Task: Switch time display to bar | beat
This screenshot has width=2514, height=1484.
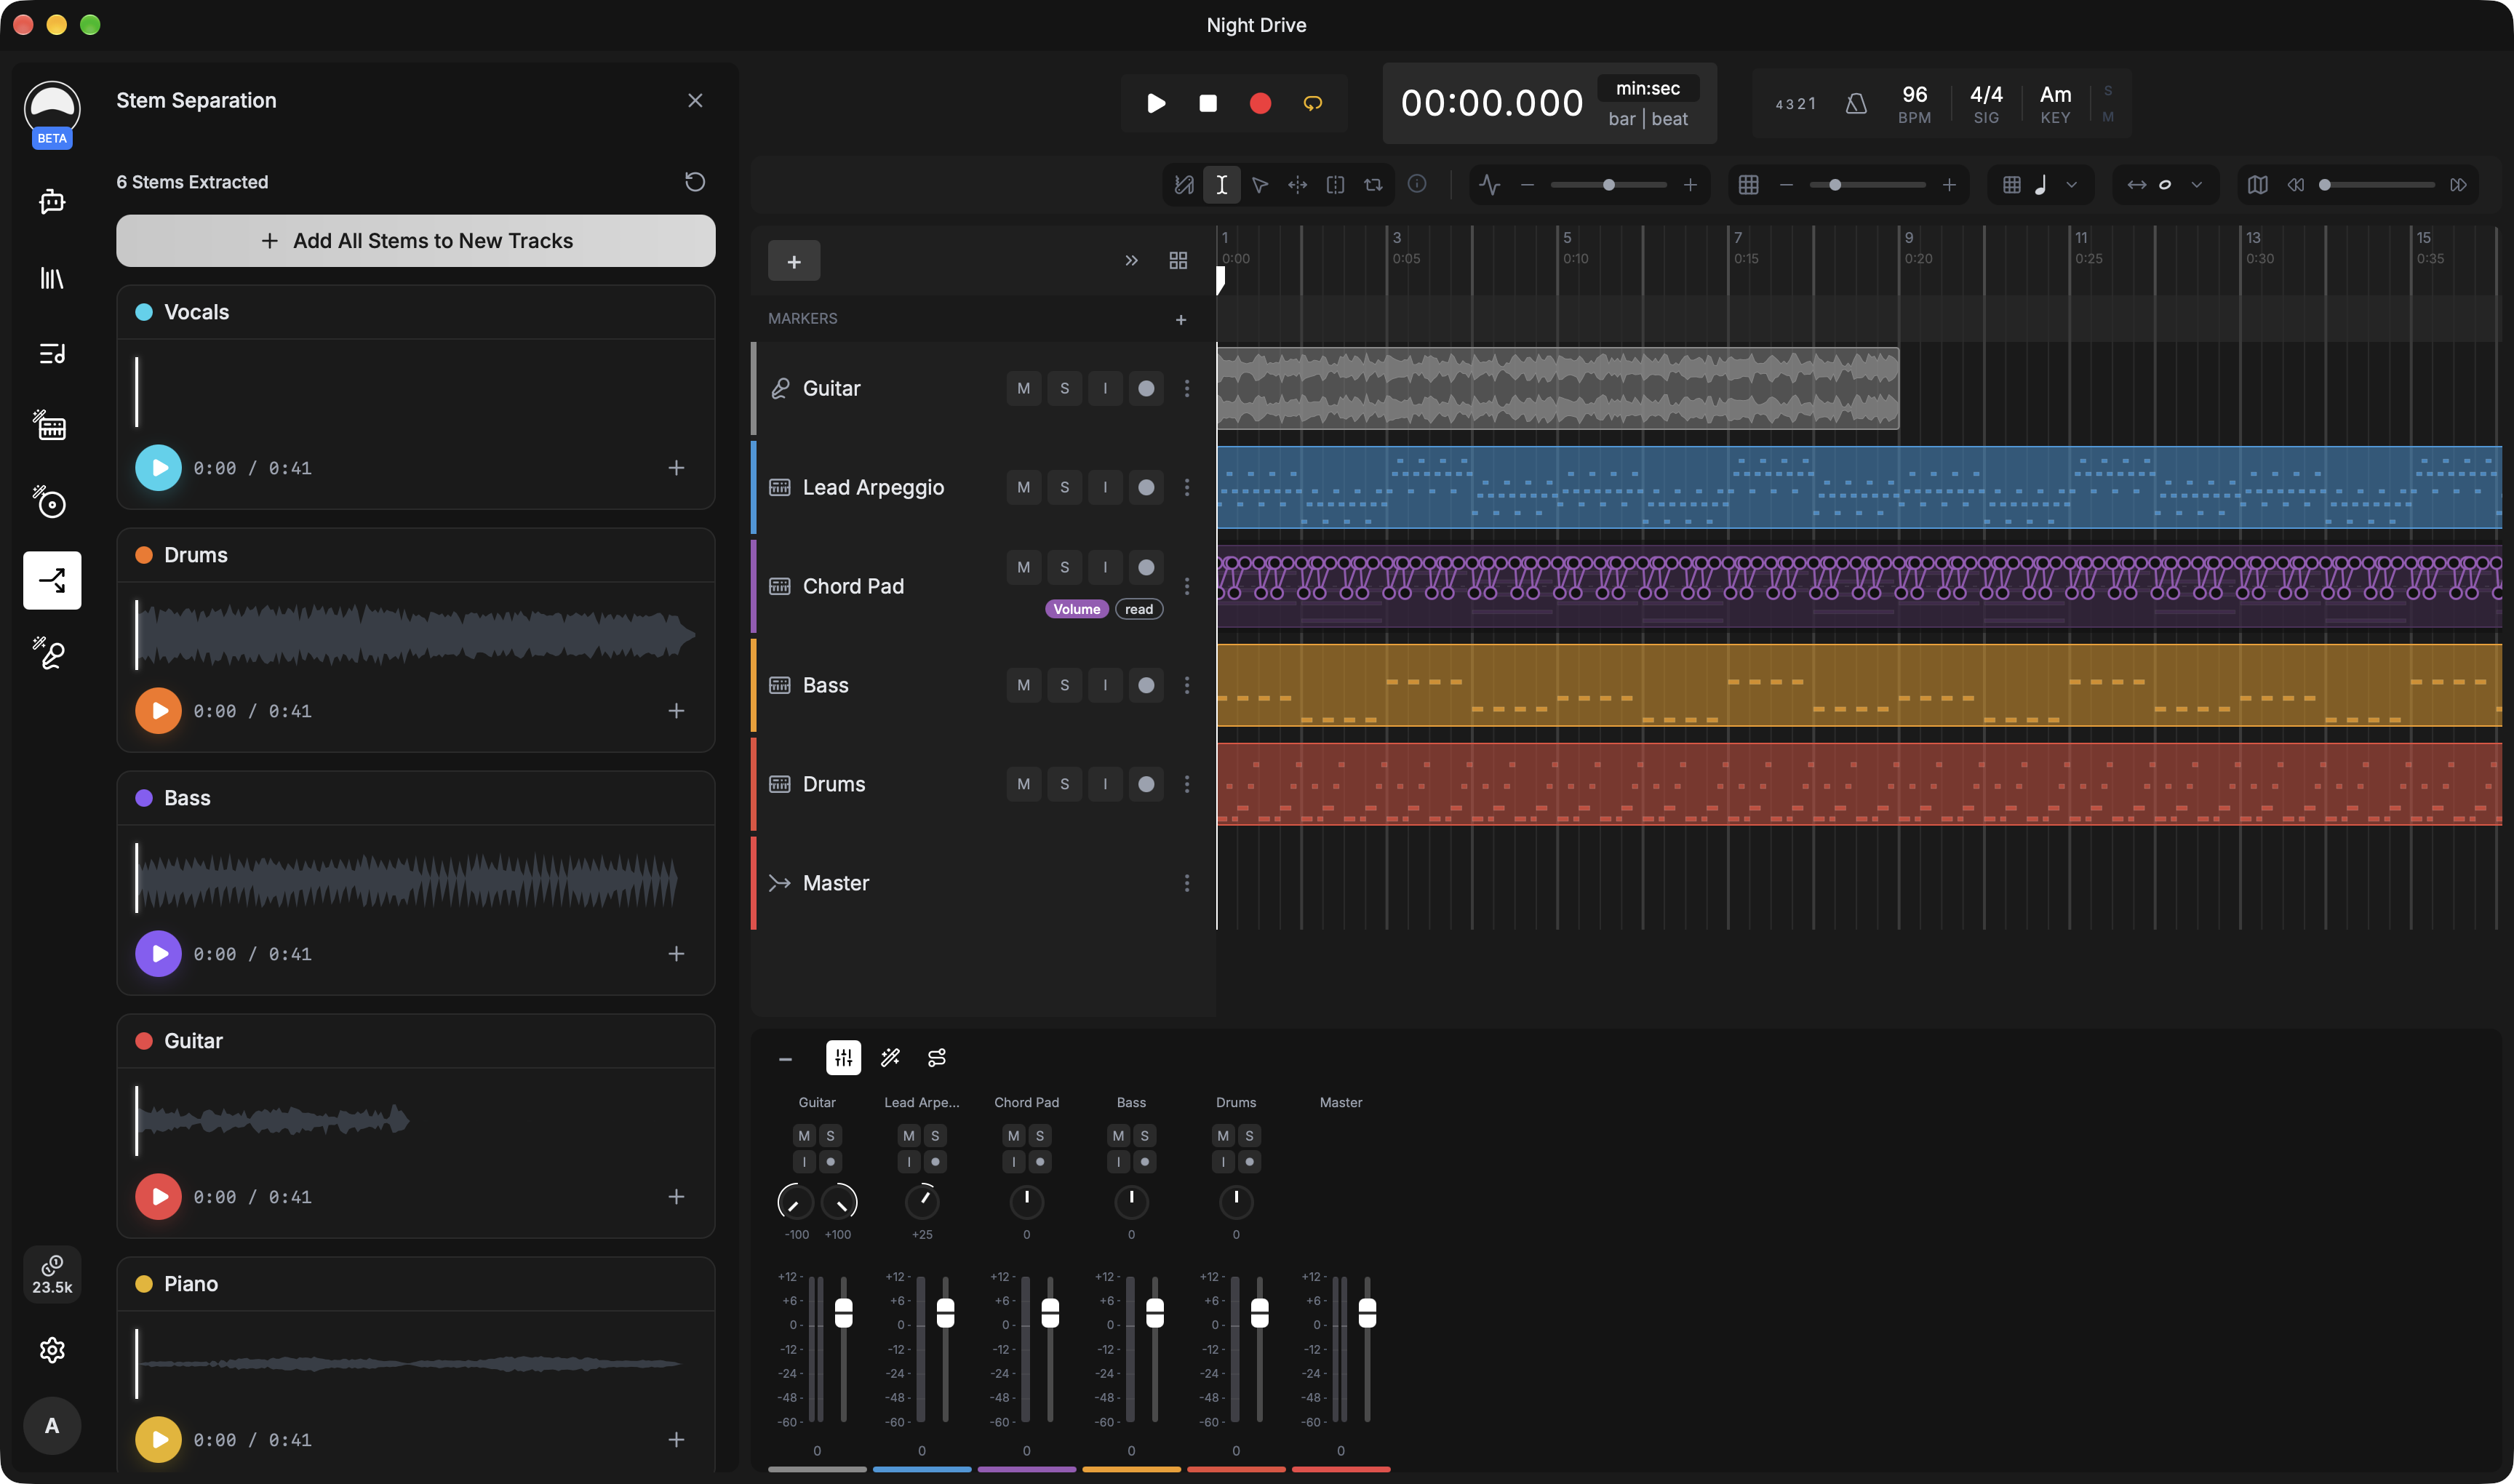Action: click(1648, 119)
